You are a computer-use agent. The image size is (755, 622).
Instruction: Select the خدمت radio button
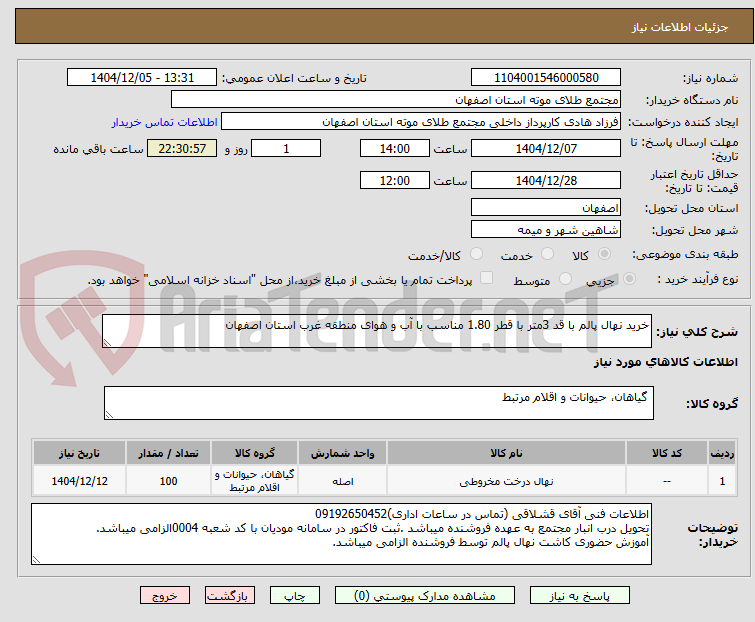click(547, 254)
